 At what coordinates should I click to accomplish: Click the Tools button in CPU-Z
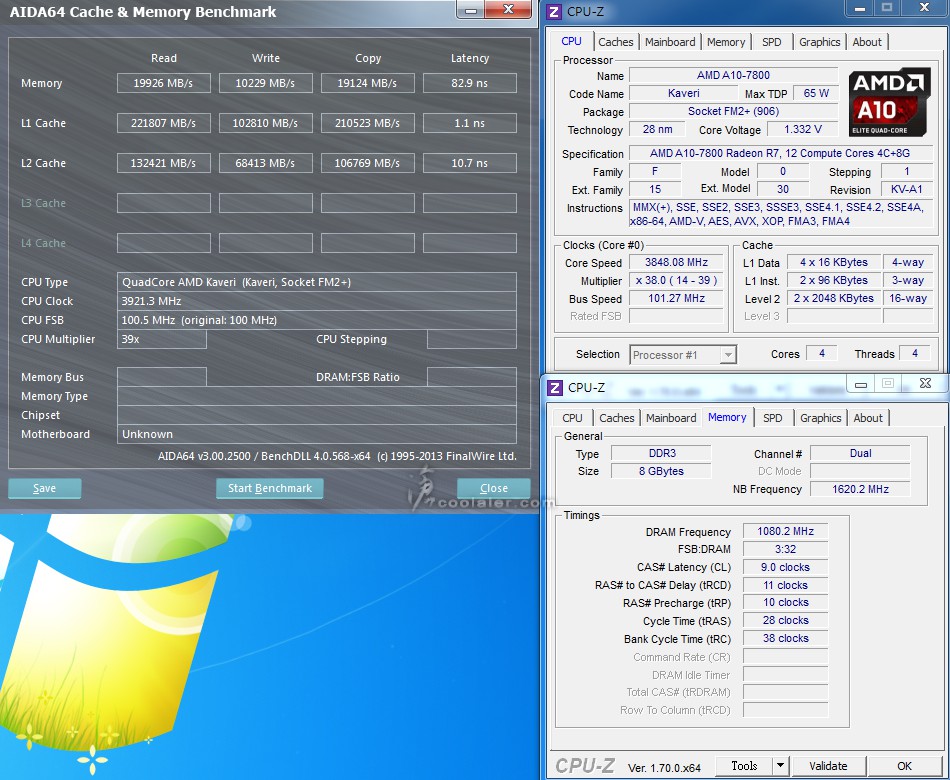[x=744, y=766]
